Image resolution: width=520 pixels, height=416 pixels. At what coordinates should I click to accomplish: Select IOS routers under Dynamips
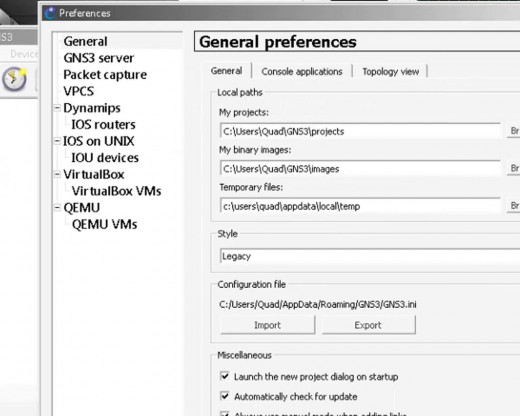coord(103,124)
